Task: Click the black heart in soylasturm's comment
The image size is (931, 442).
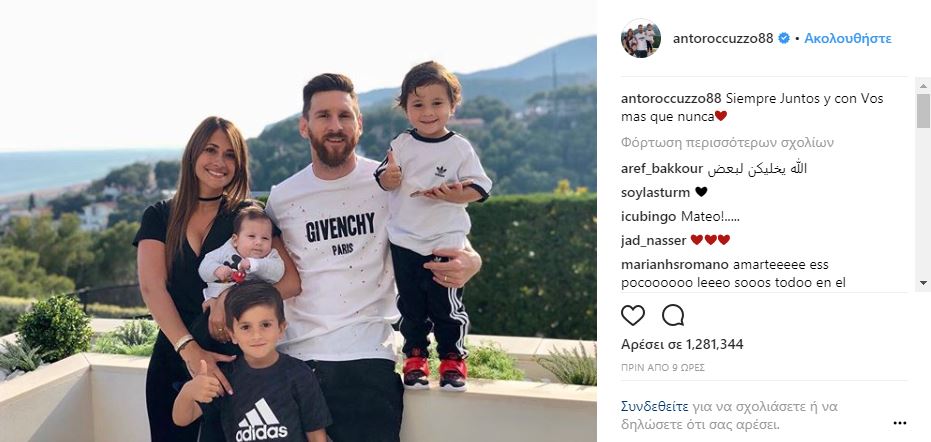Action: click(x=701, y=192)
